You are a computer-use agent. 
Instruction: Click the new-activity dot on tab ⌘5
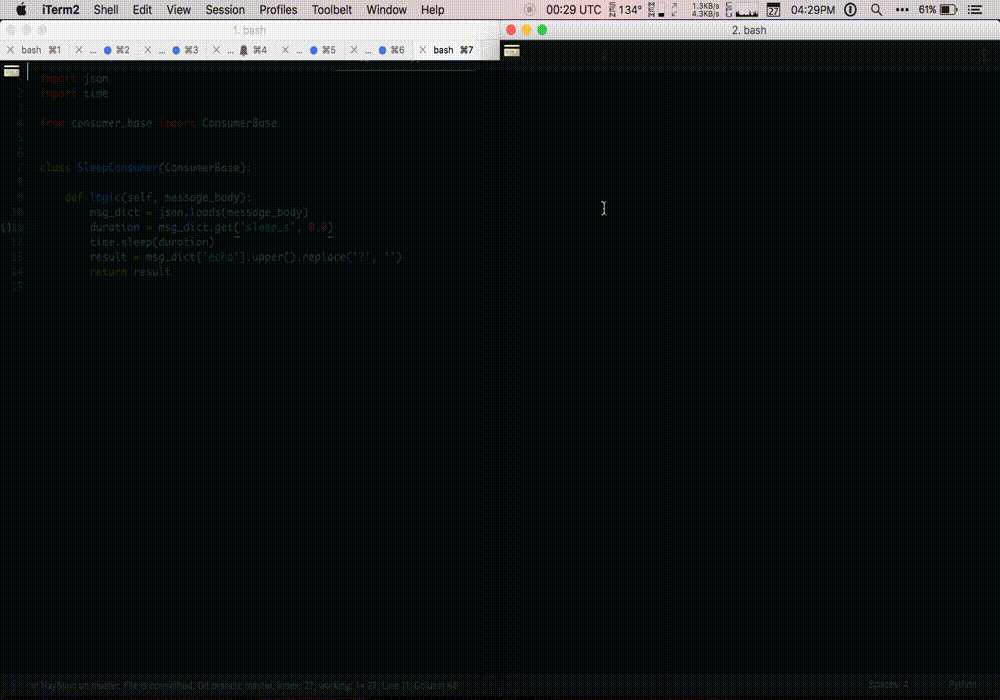(314, 50)
